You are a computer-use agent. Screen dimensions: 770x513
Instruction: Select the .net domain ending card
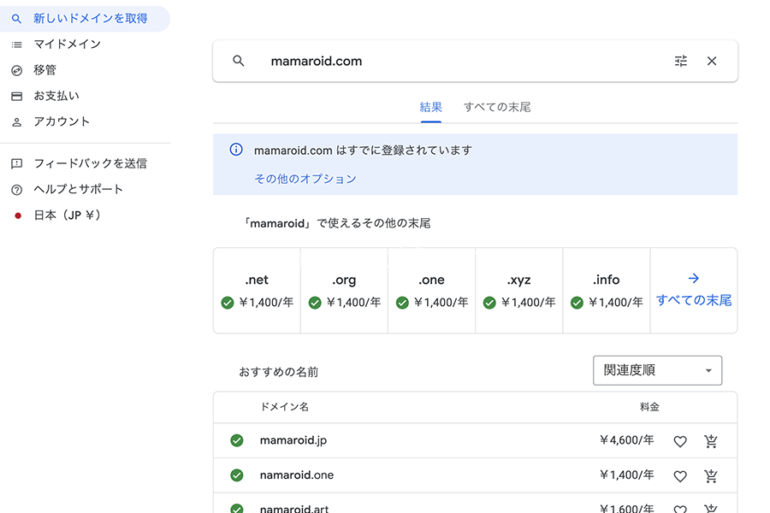point(257,290)
